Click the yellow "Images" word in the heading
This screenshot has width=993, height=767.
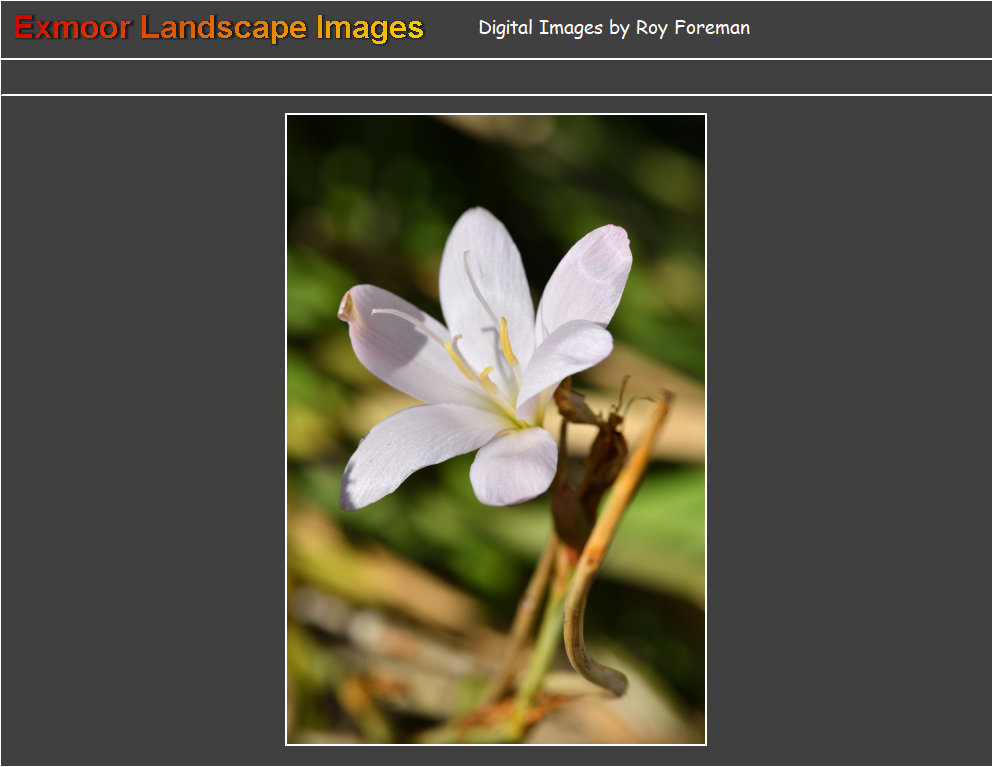pyautogui.click(x=370, y=28)
